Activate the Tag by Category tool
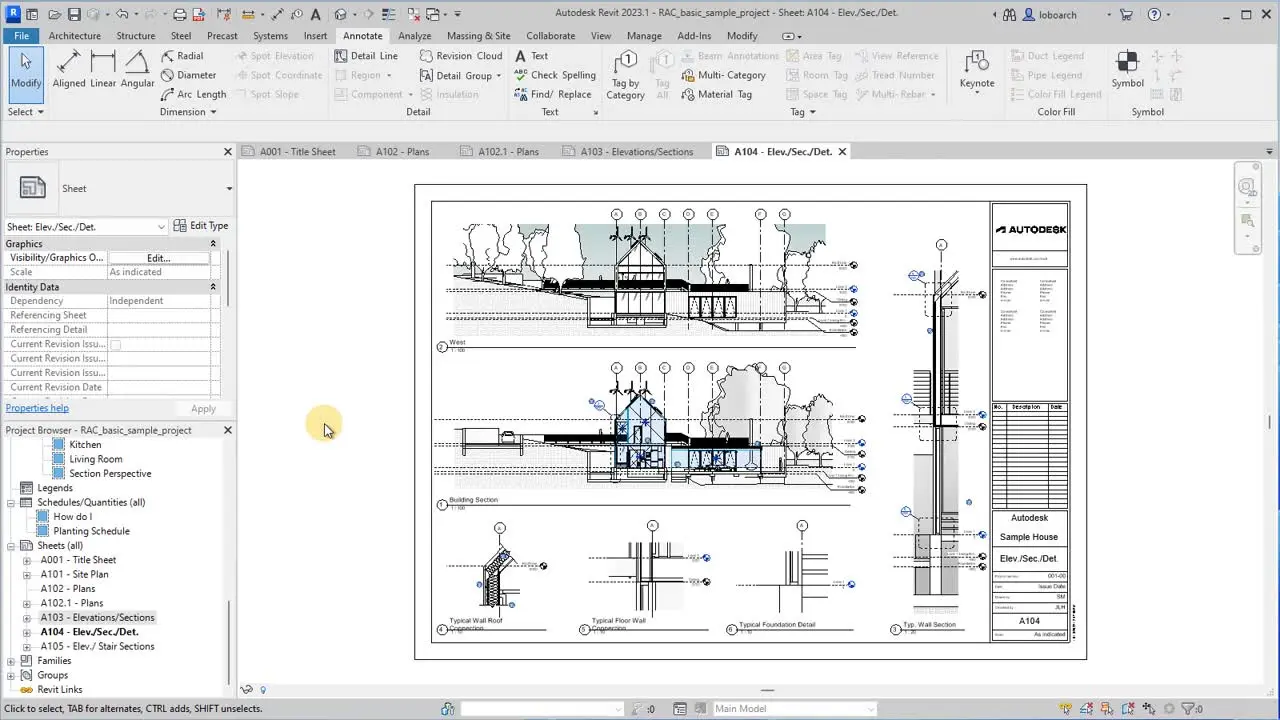1280x720 pixels. [625, 74]
